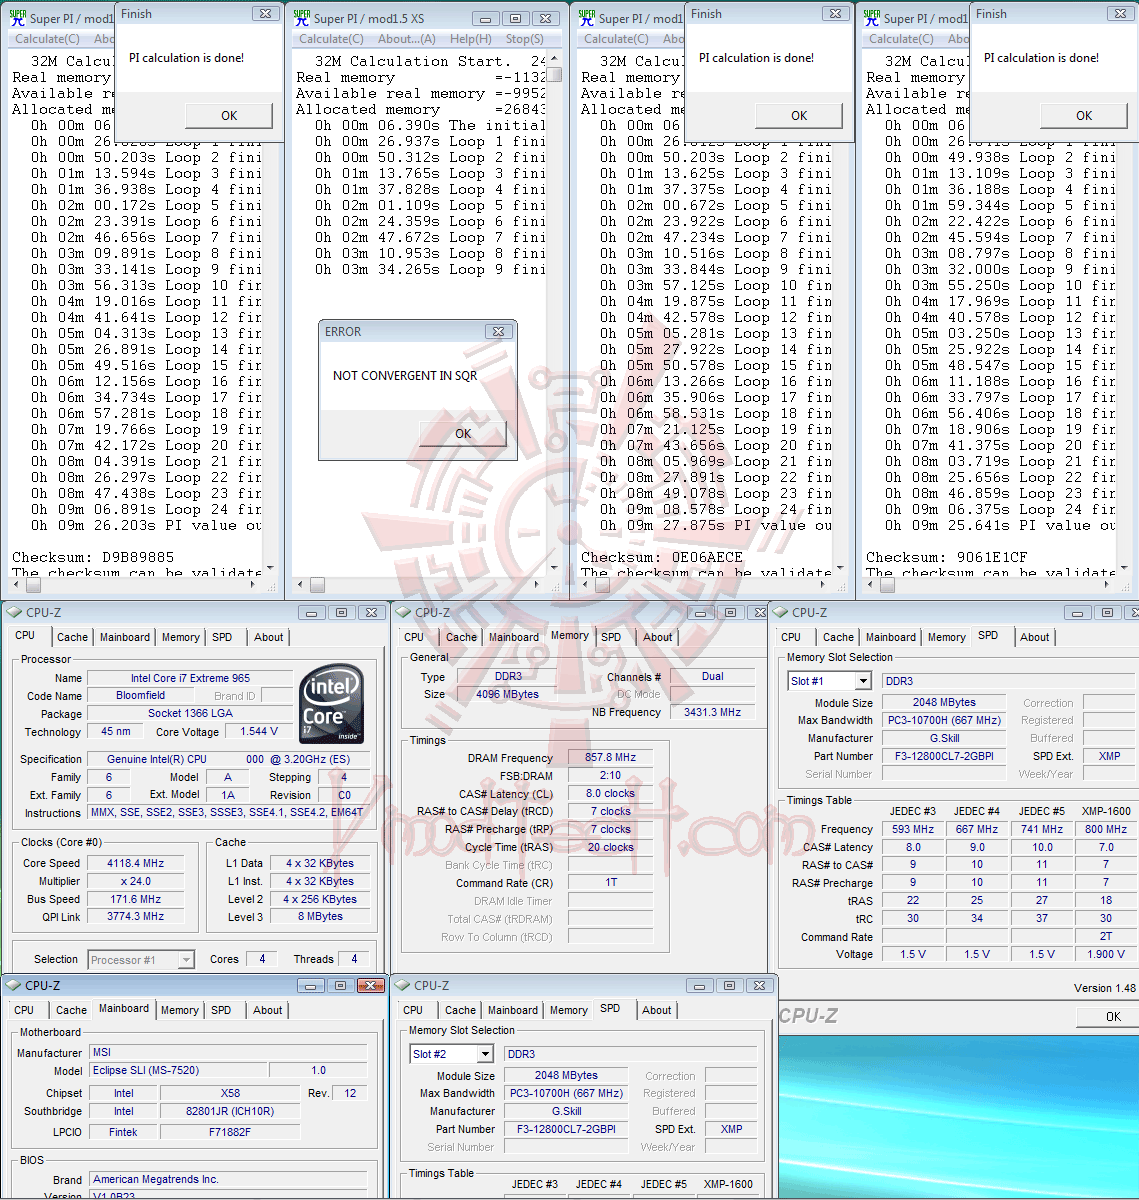Click OK in the ERROR not convergent dialog

coord(462,433)
